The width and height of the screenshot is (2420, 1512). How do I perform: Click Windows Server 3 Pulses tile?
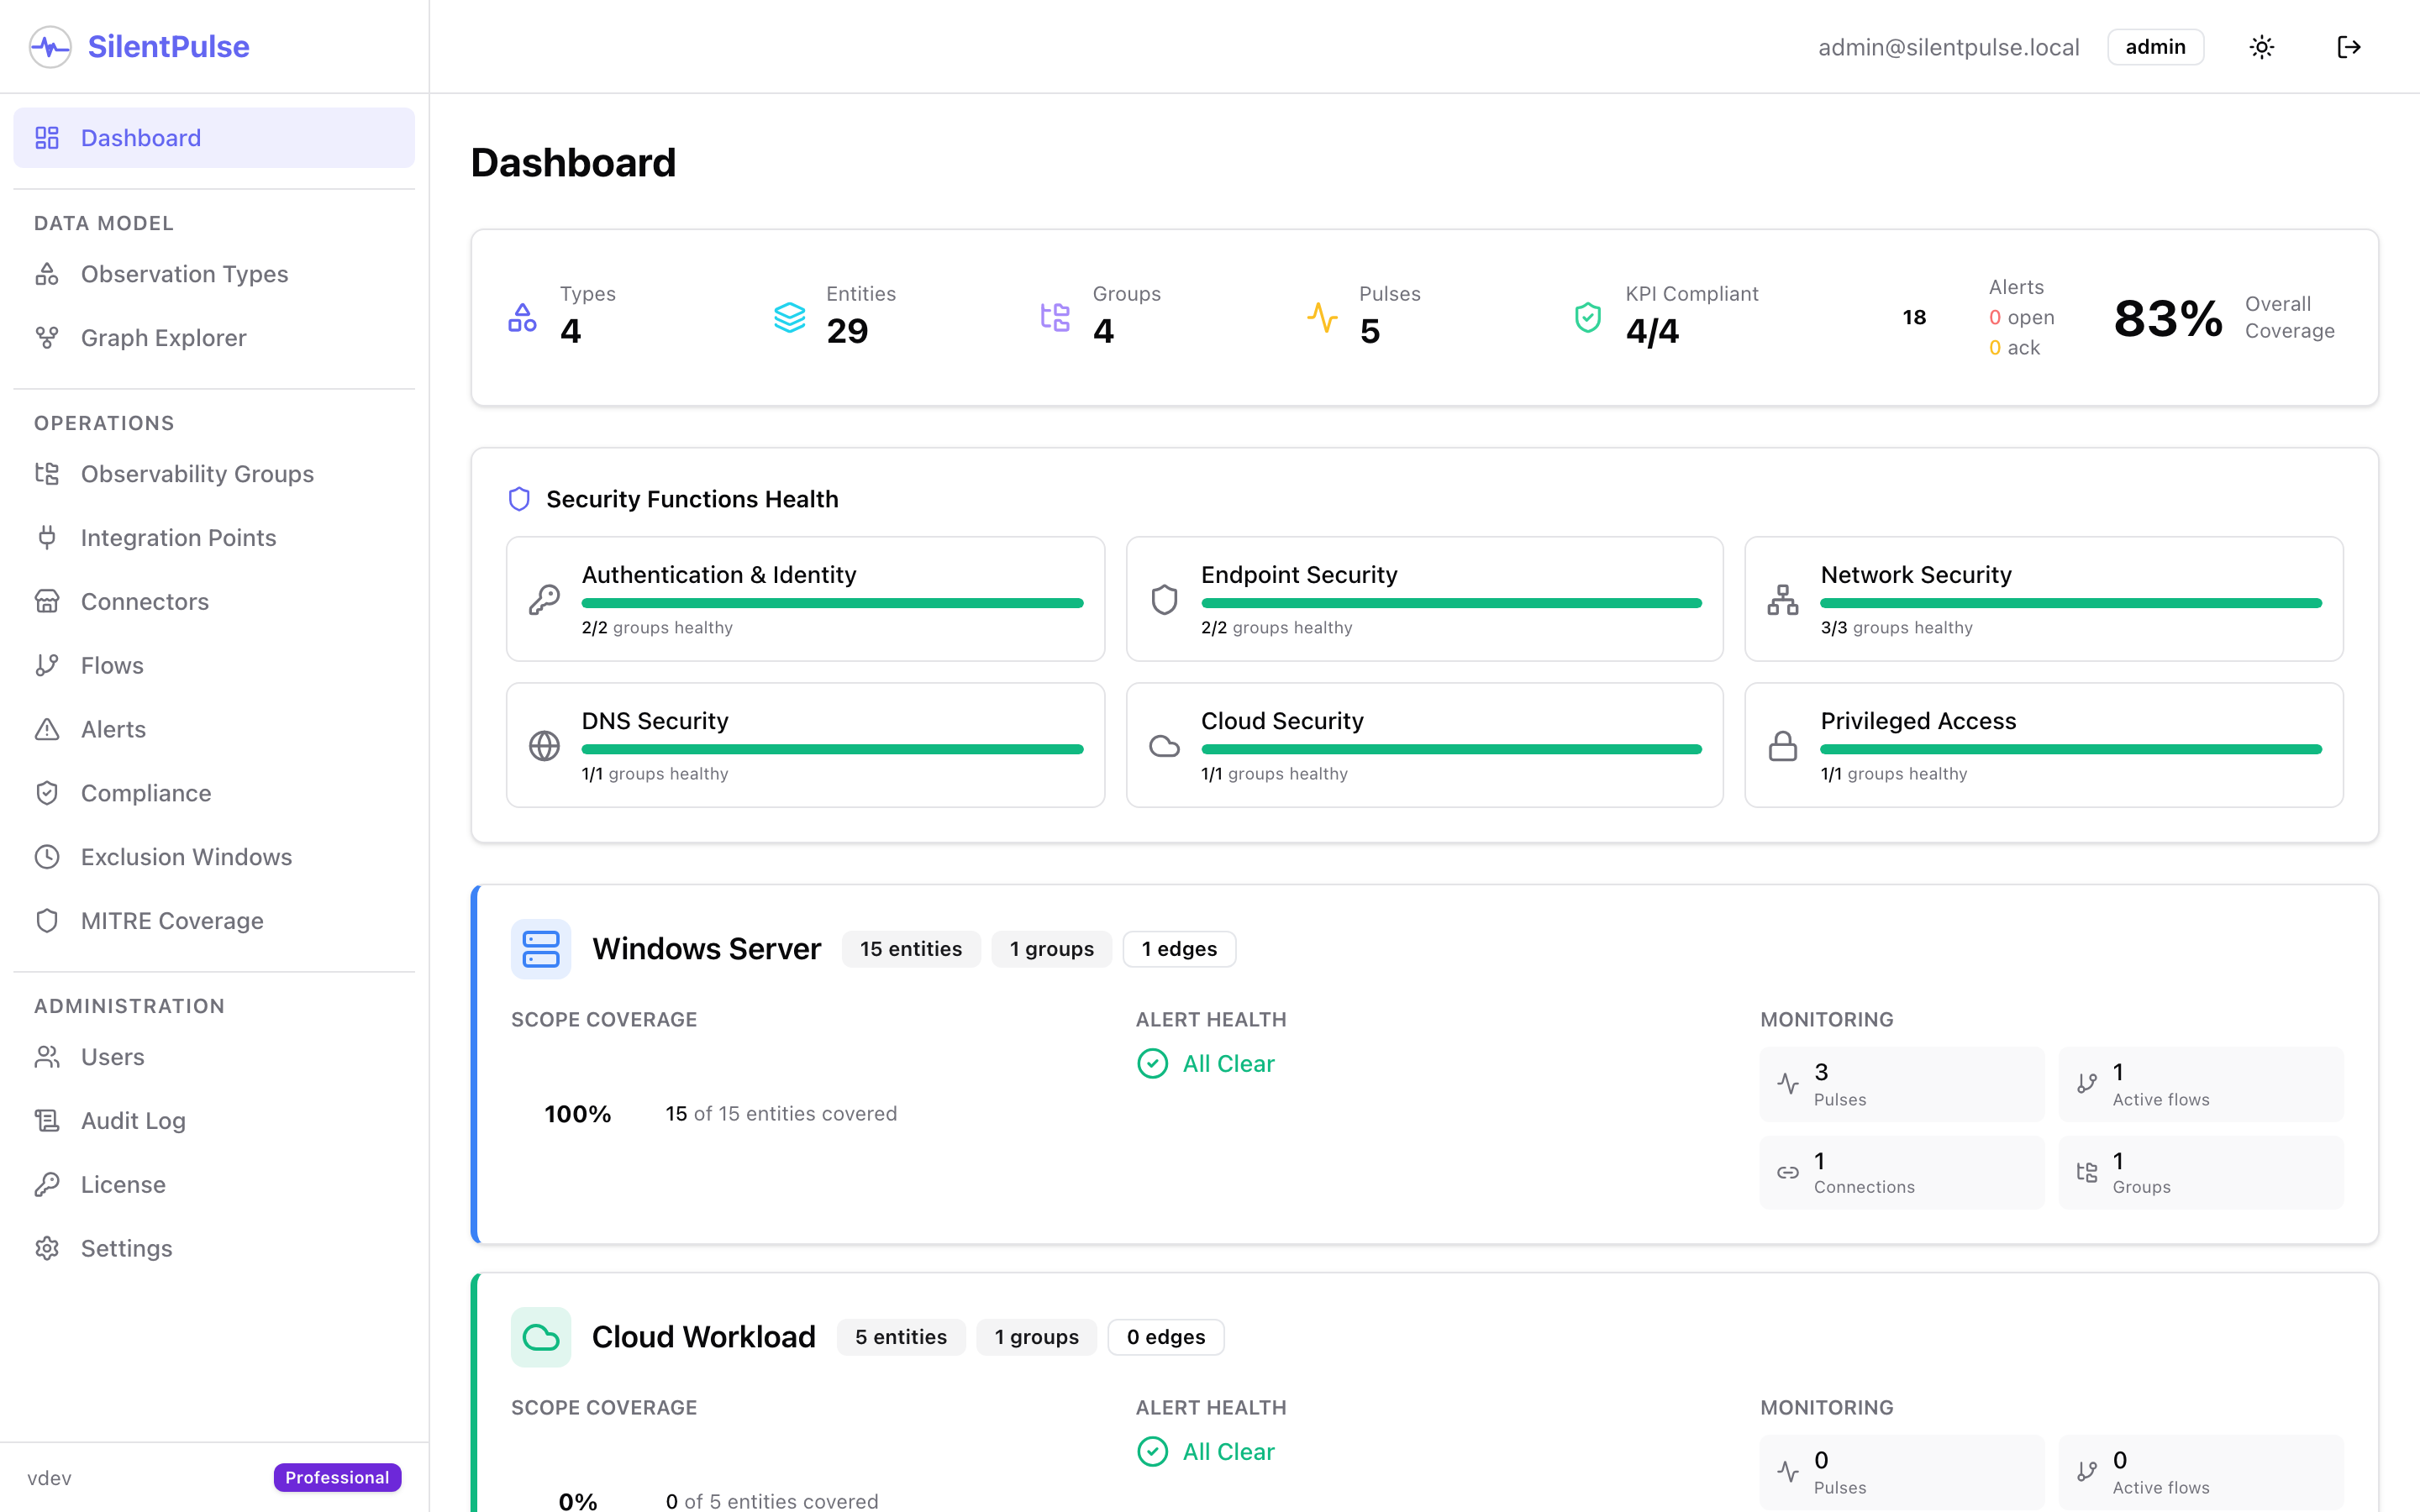[1902, 1084]
